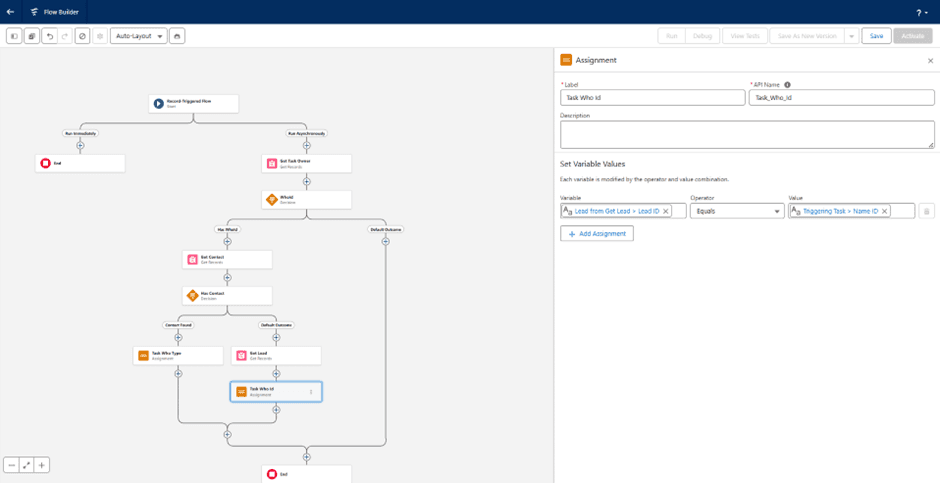This screenshot has height=483, width=940.
Task: Show API Name info tooltip
Action: point(788,85)
